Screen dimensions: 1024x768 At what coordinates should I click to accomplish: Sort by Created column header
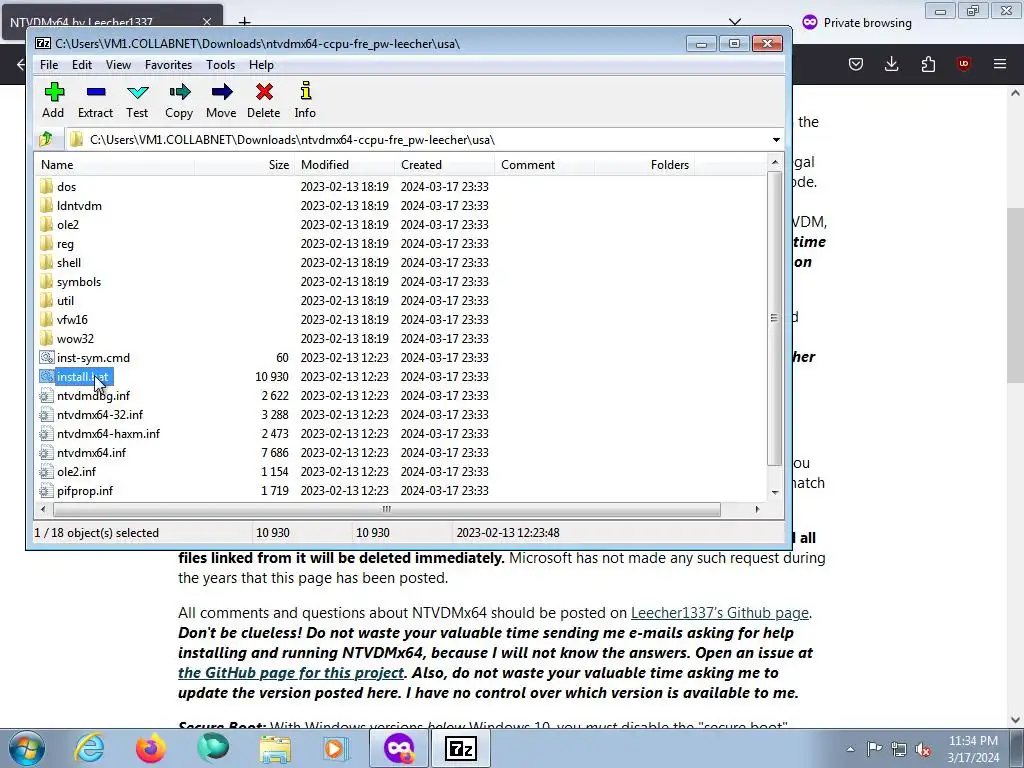445,165
